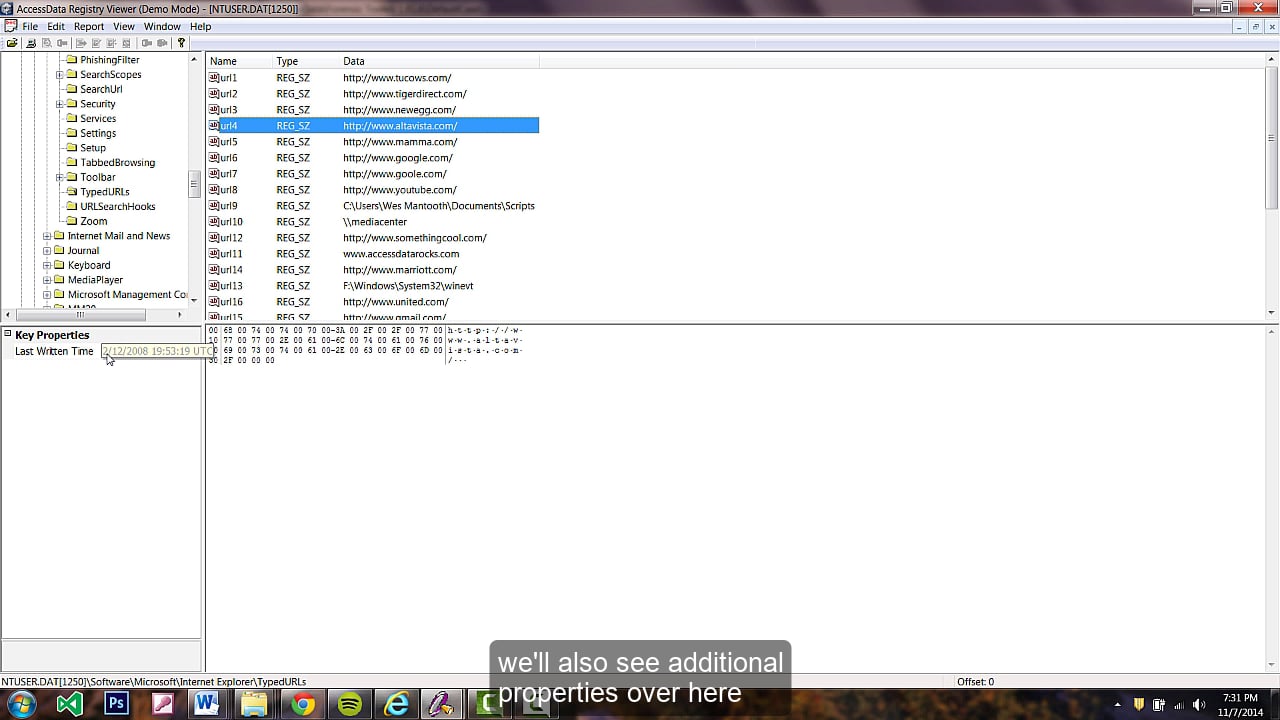Sort values by the Name column header
The width and height of the screenshot is (1280, 720).
tap(239, 61)
